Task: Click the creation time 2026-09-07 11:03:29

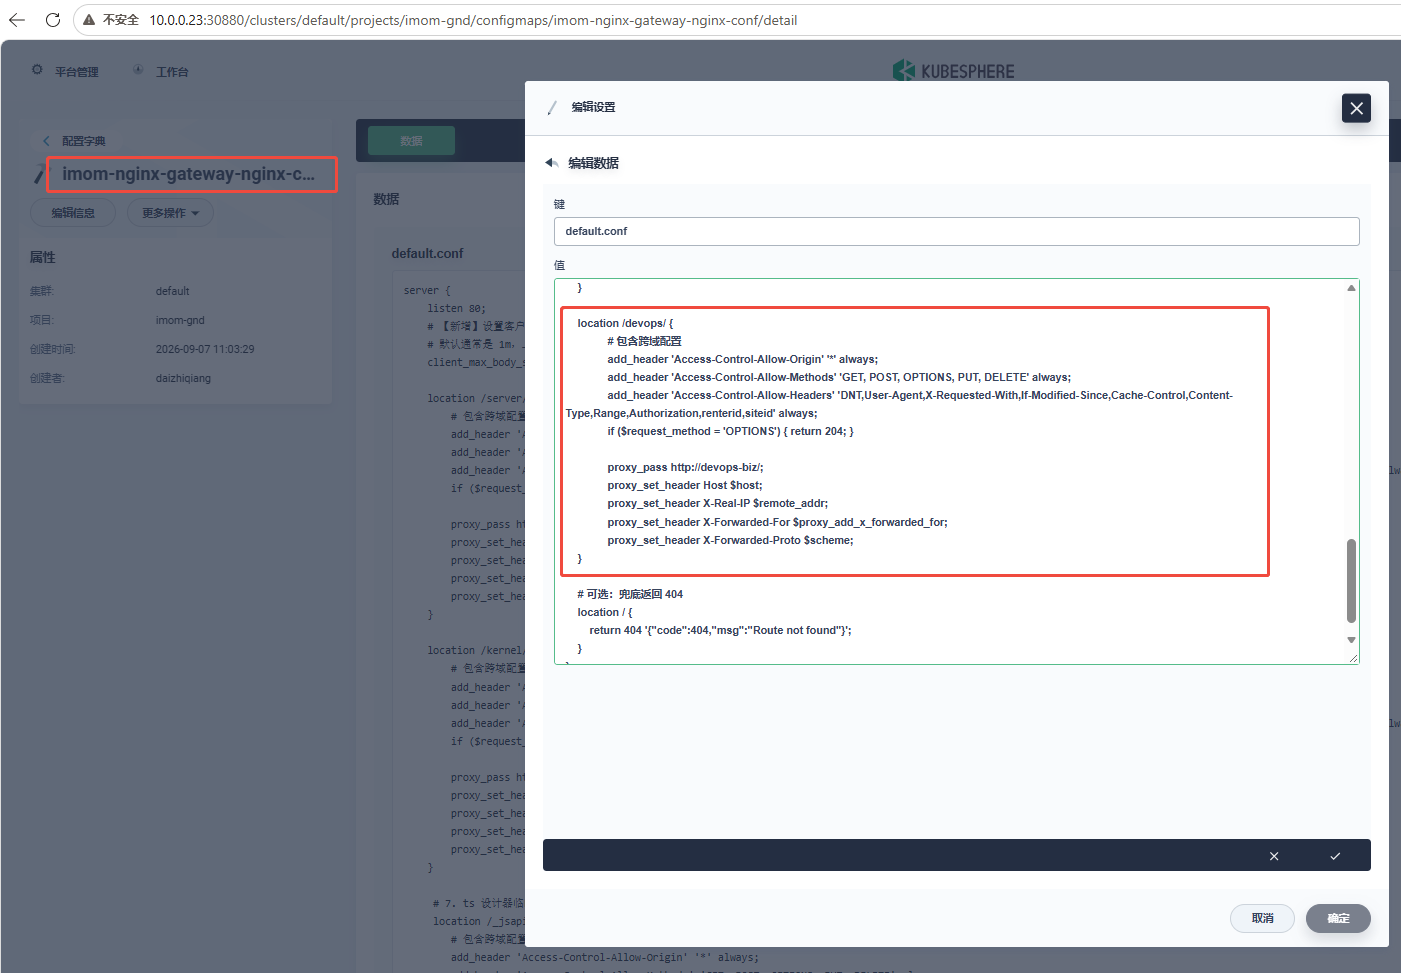Action: point(205,349)
